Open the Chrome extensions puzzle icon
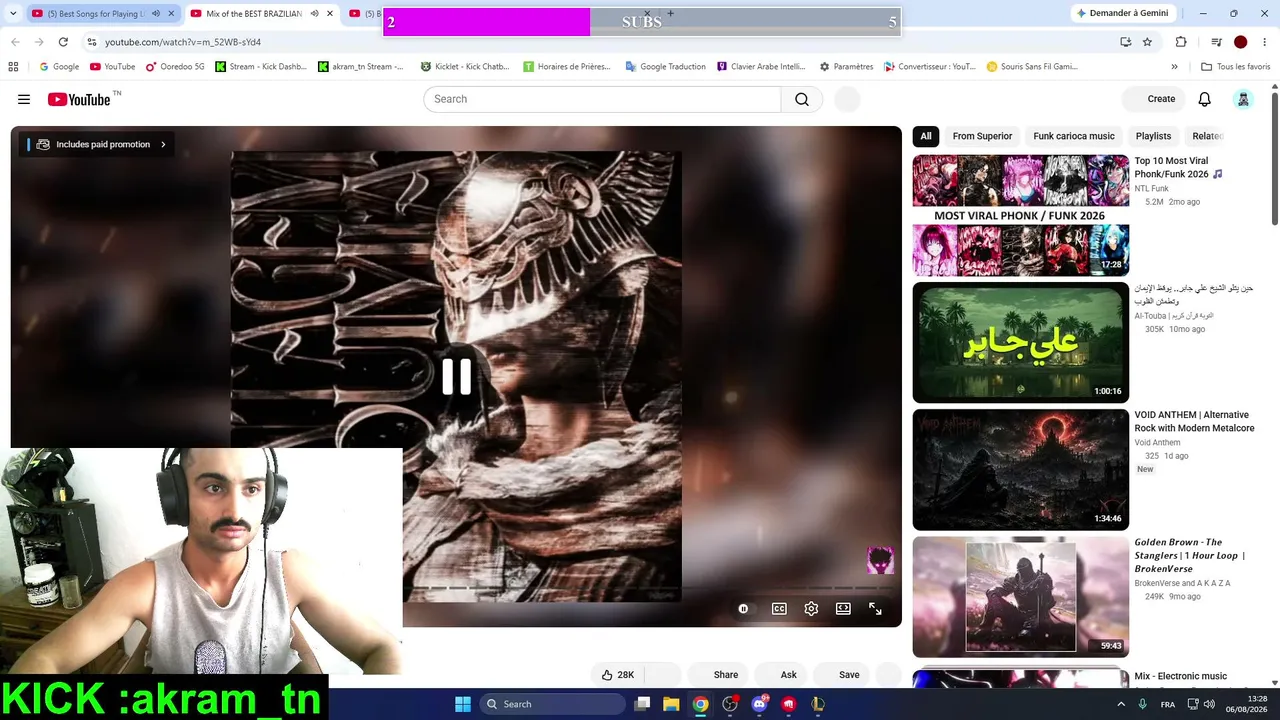1280x720 pixels. [1181, 42]
